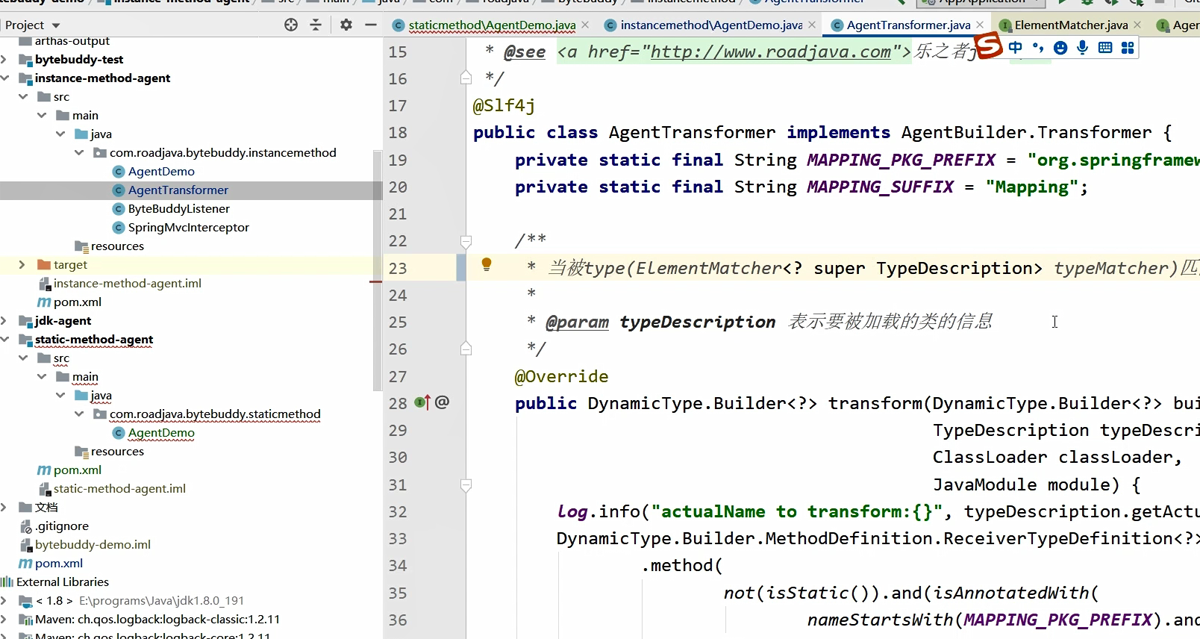Click the MAPPING_SUFFIX constant on line 20
The image size is (1200, 639).
(x=880, y=187)
